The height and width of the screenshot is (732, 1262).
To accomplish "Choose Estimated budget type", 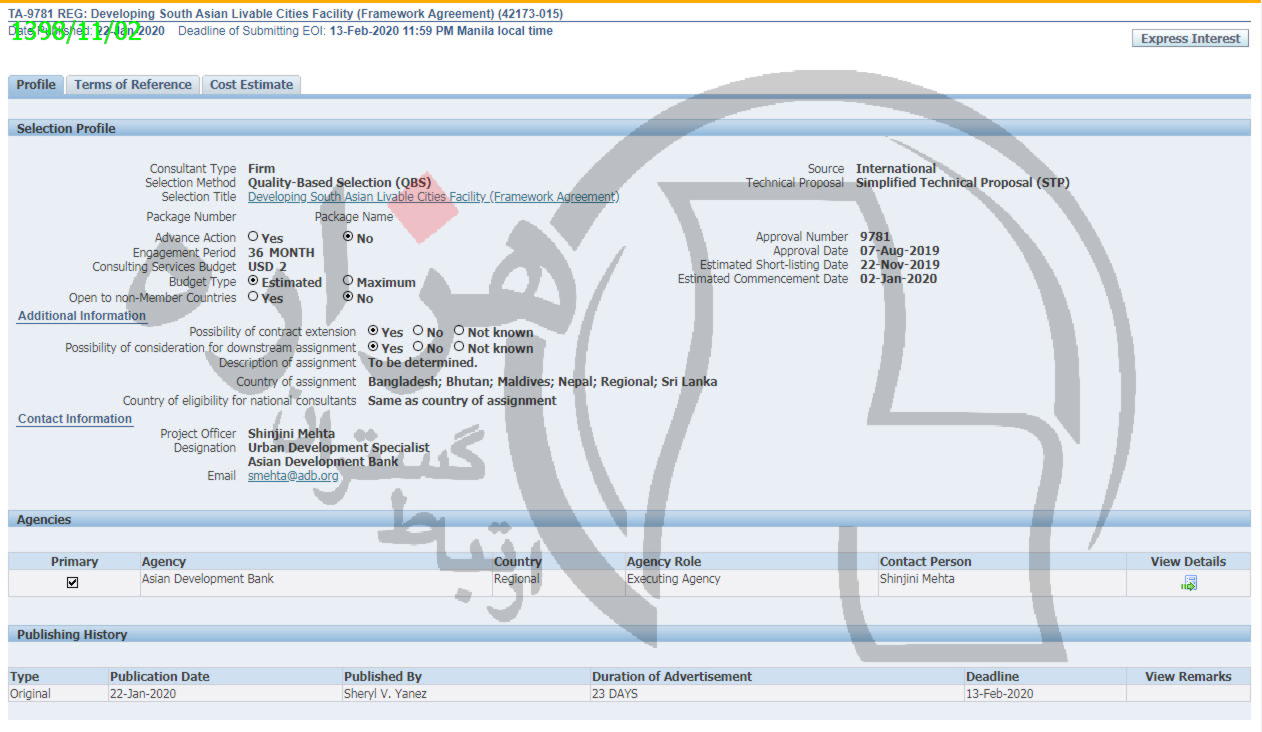I will (253, 281).
